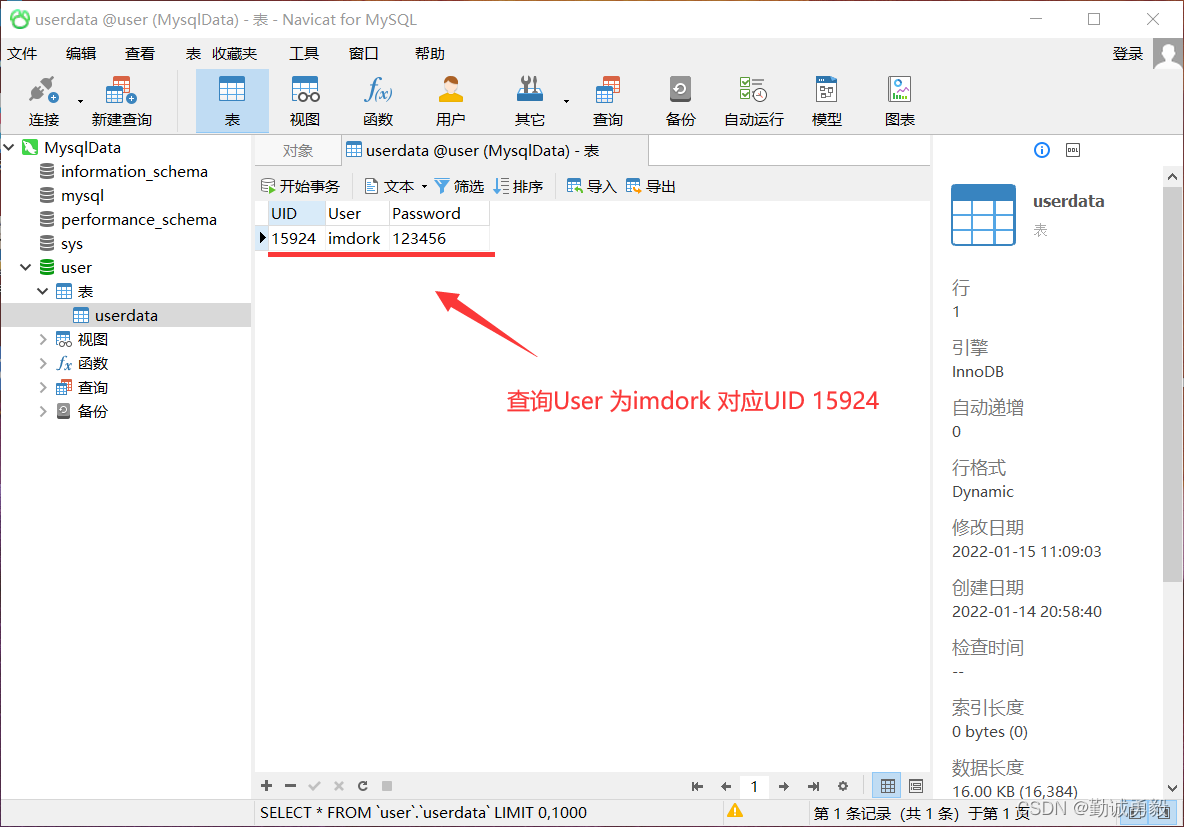Click the 其它 tools toolbar icon
1184x827 pixels.
(529, 100)
